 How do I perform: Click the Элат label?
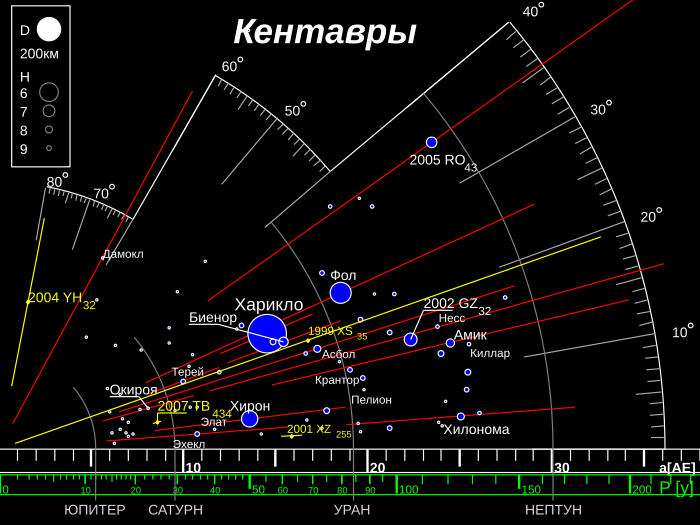click(x=214, y=422)
